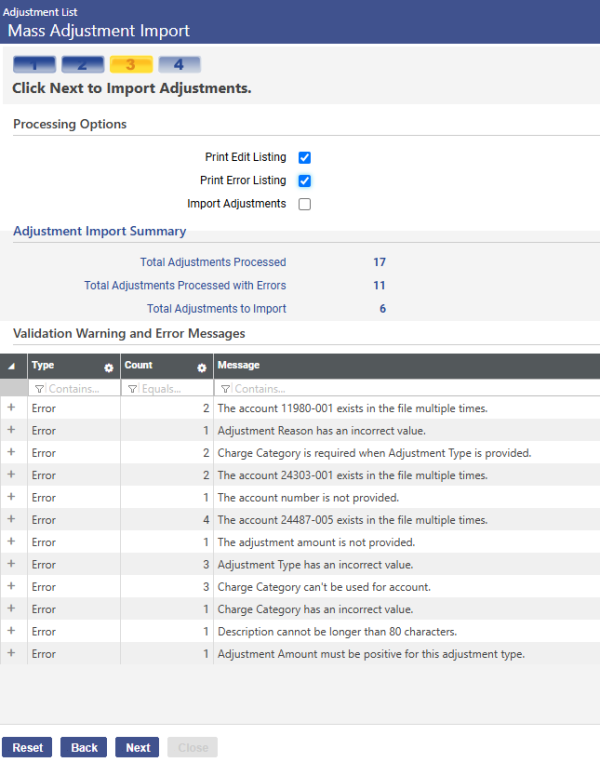The height and width of the screenshot is (762, 600).
Task: Sort by the Message column header
Action: click(x=239, y=365)
